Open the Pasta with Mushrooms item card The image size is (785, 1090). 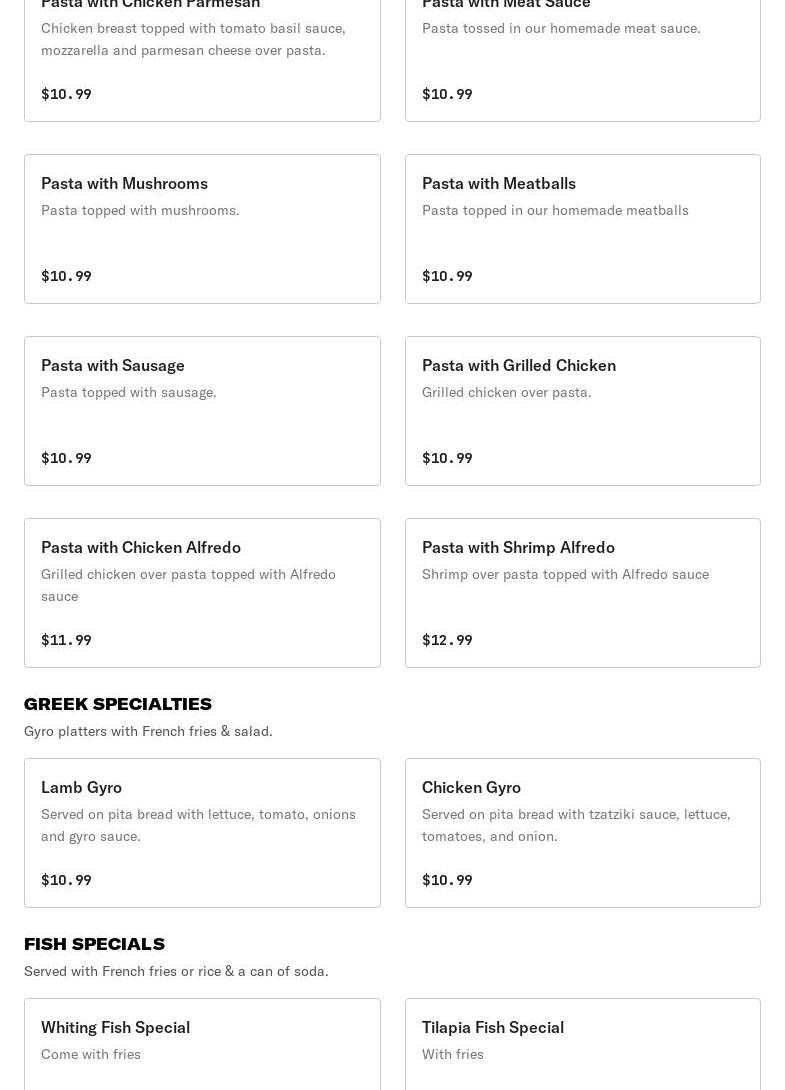pos(202,229)
